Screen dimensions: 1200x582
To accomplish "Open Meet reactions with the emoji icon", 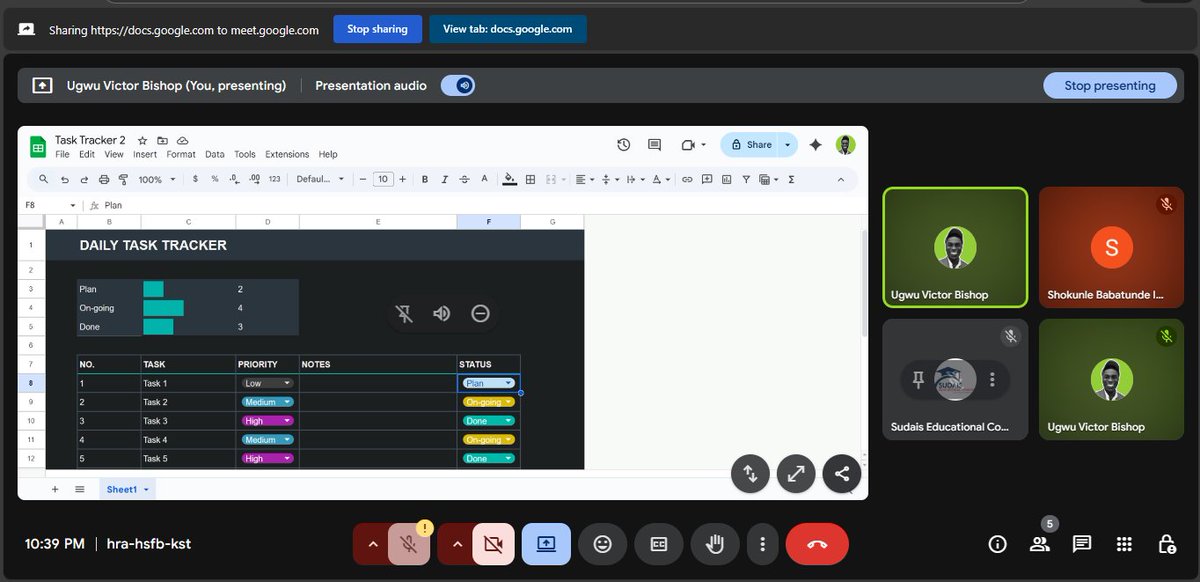I will (x=602, y=544).
